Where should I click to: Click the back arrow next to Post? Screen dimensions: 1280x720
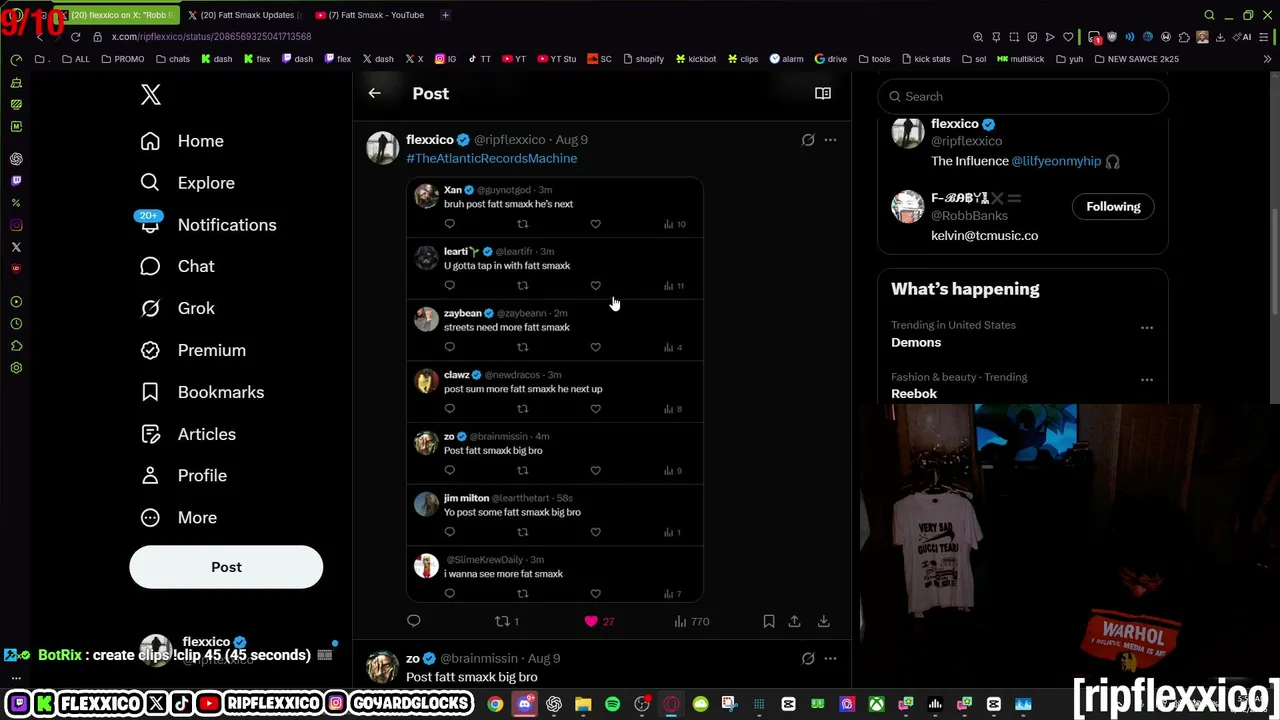coord(374,93)
